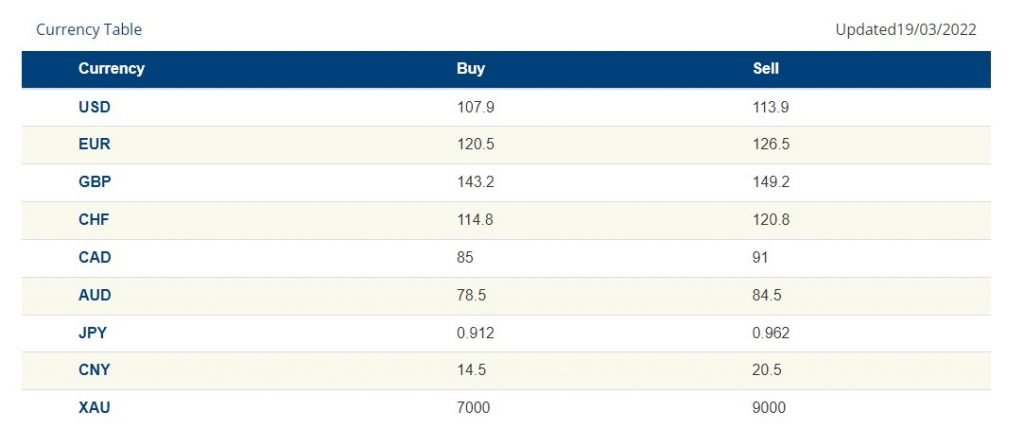Click the GBP sell value 149.2
This screenshot has width=1024, height=445.
(771, 182)
